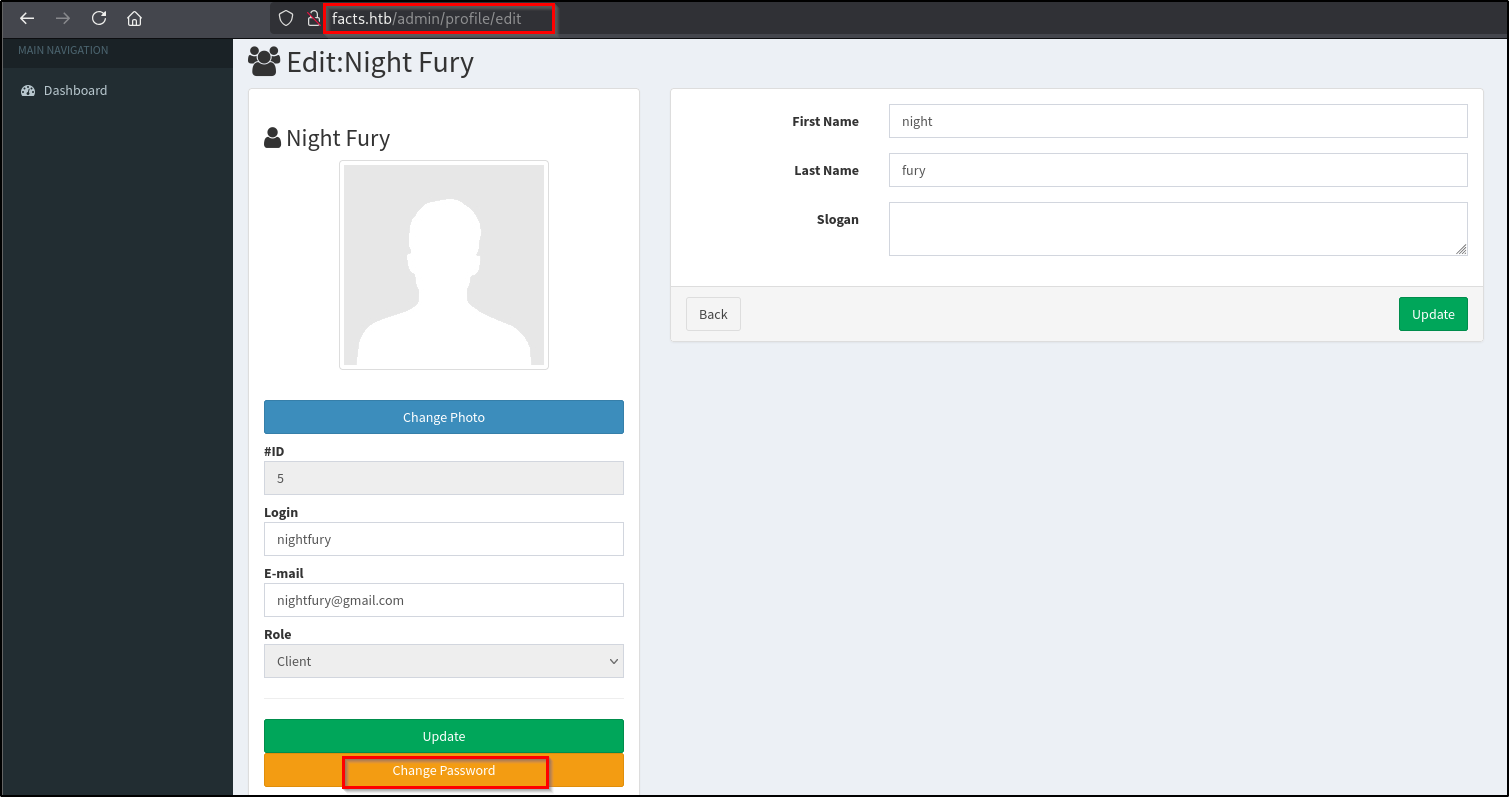Click the blue Change Photo button
Image resolution: width=1509 pixels, height=797 pixels.
(x=444, y=417)
